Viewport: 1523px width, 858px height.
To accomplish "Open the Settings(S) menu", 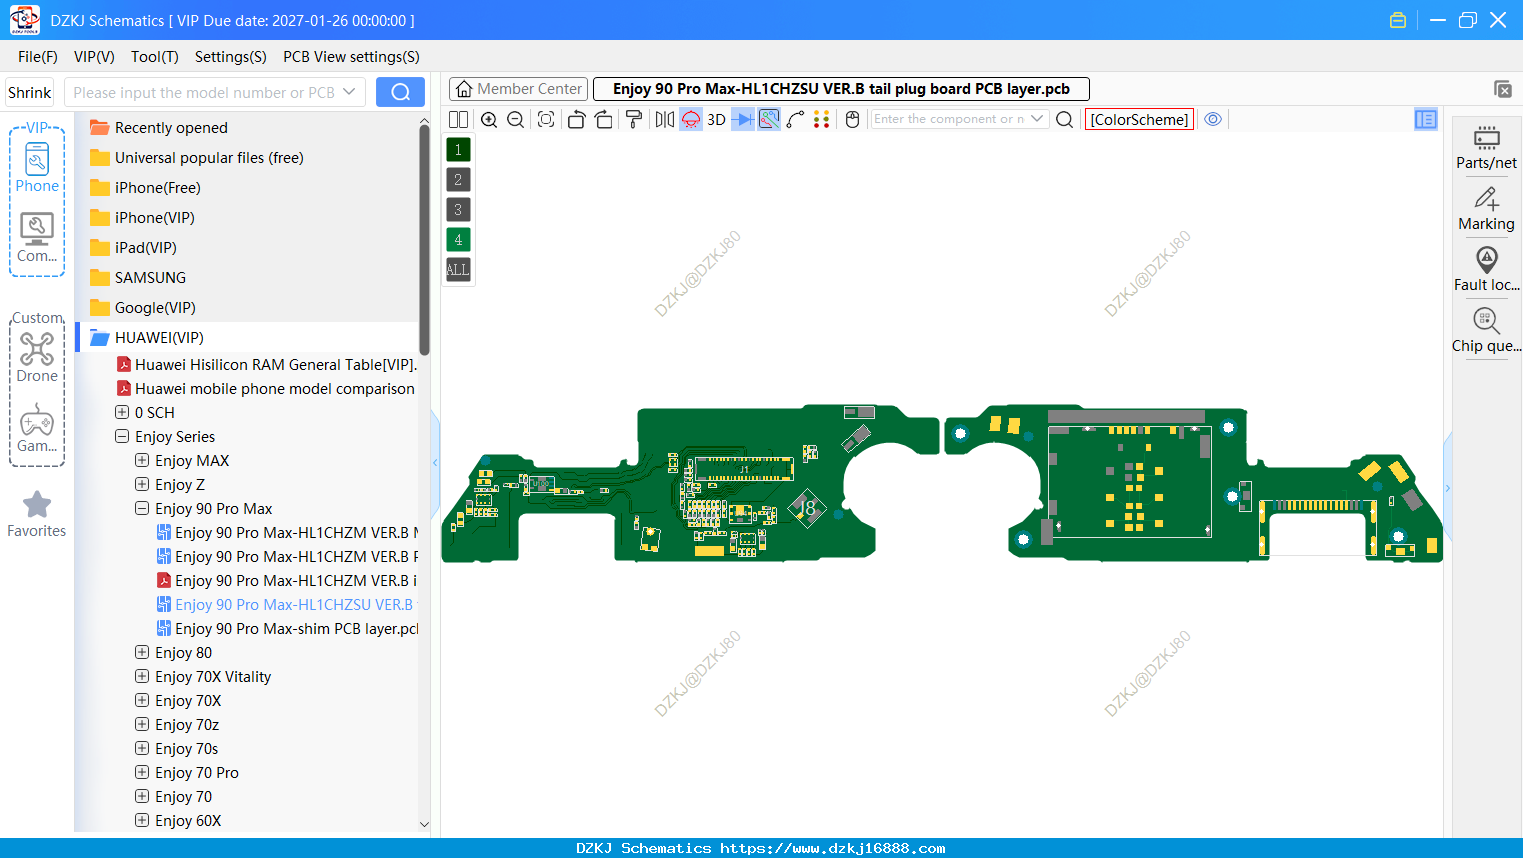I will pos(231,57).
